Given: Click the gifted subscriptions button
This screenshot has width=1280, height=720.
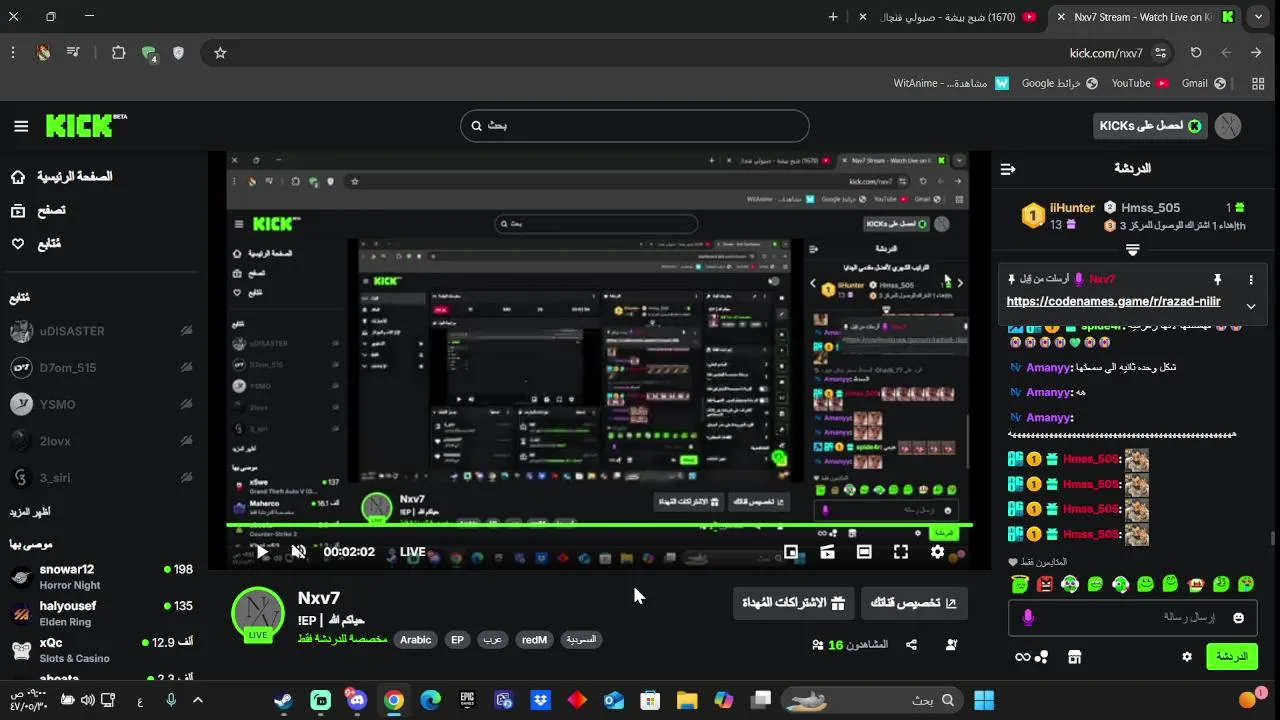Looking at the screenshot, I should pos(793,603).
